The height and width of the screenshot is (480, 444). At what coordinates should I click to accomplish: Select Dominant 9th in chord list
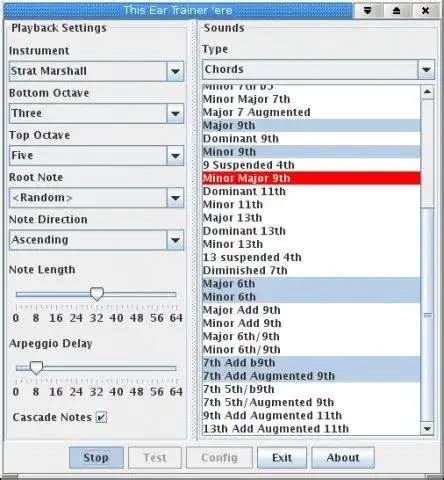[x=311, y=139]
